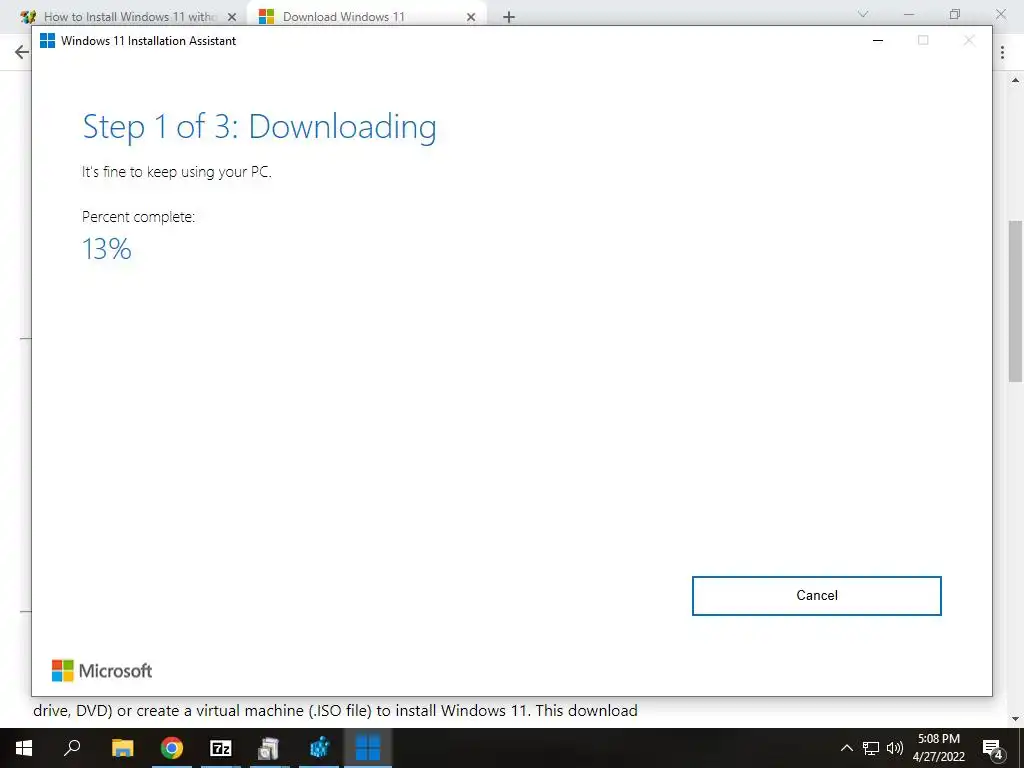Open Chrome three-dot menu
Image resolution: width=1024 pixels, height=768 pixels.
click(x=1002, y=53)
